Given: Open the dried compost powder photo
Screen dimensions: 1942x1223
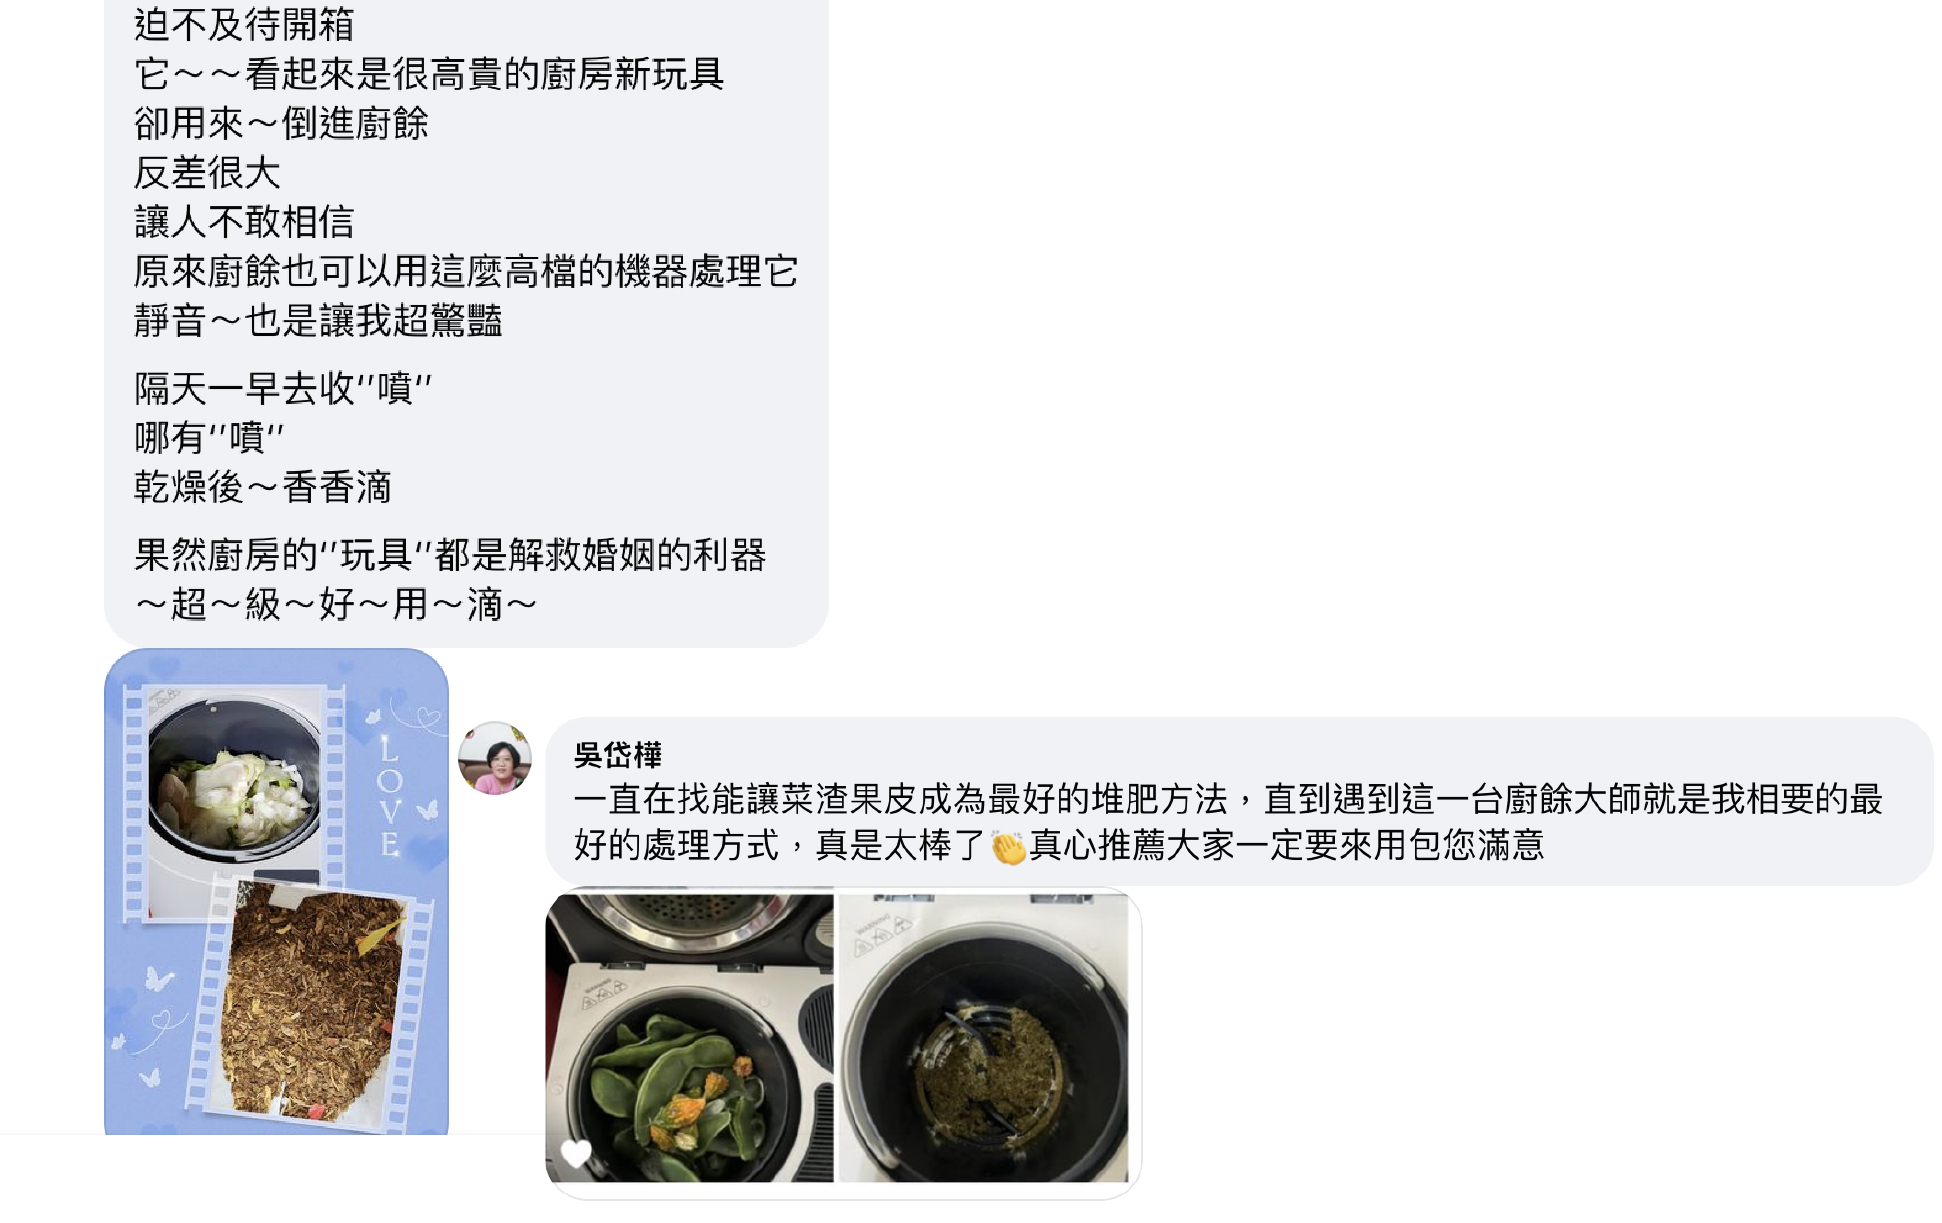Looking at the screenshot, I should pos(983,1039).
